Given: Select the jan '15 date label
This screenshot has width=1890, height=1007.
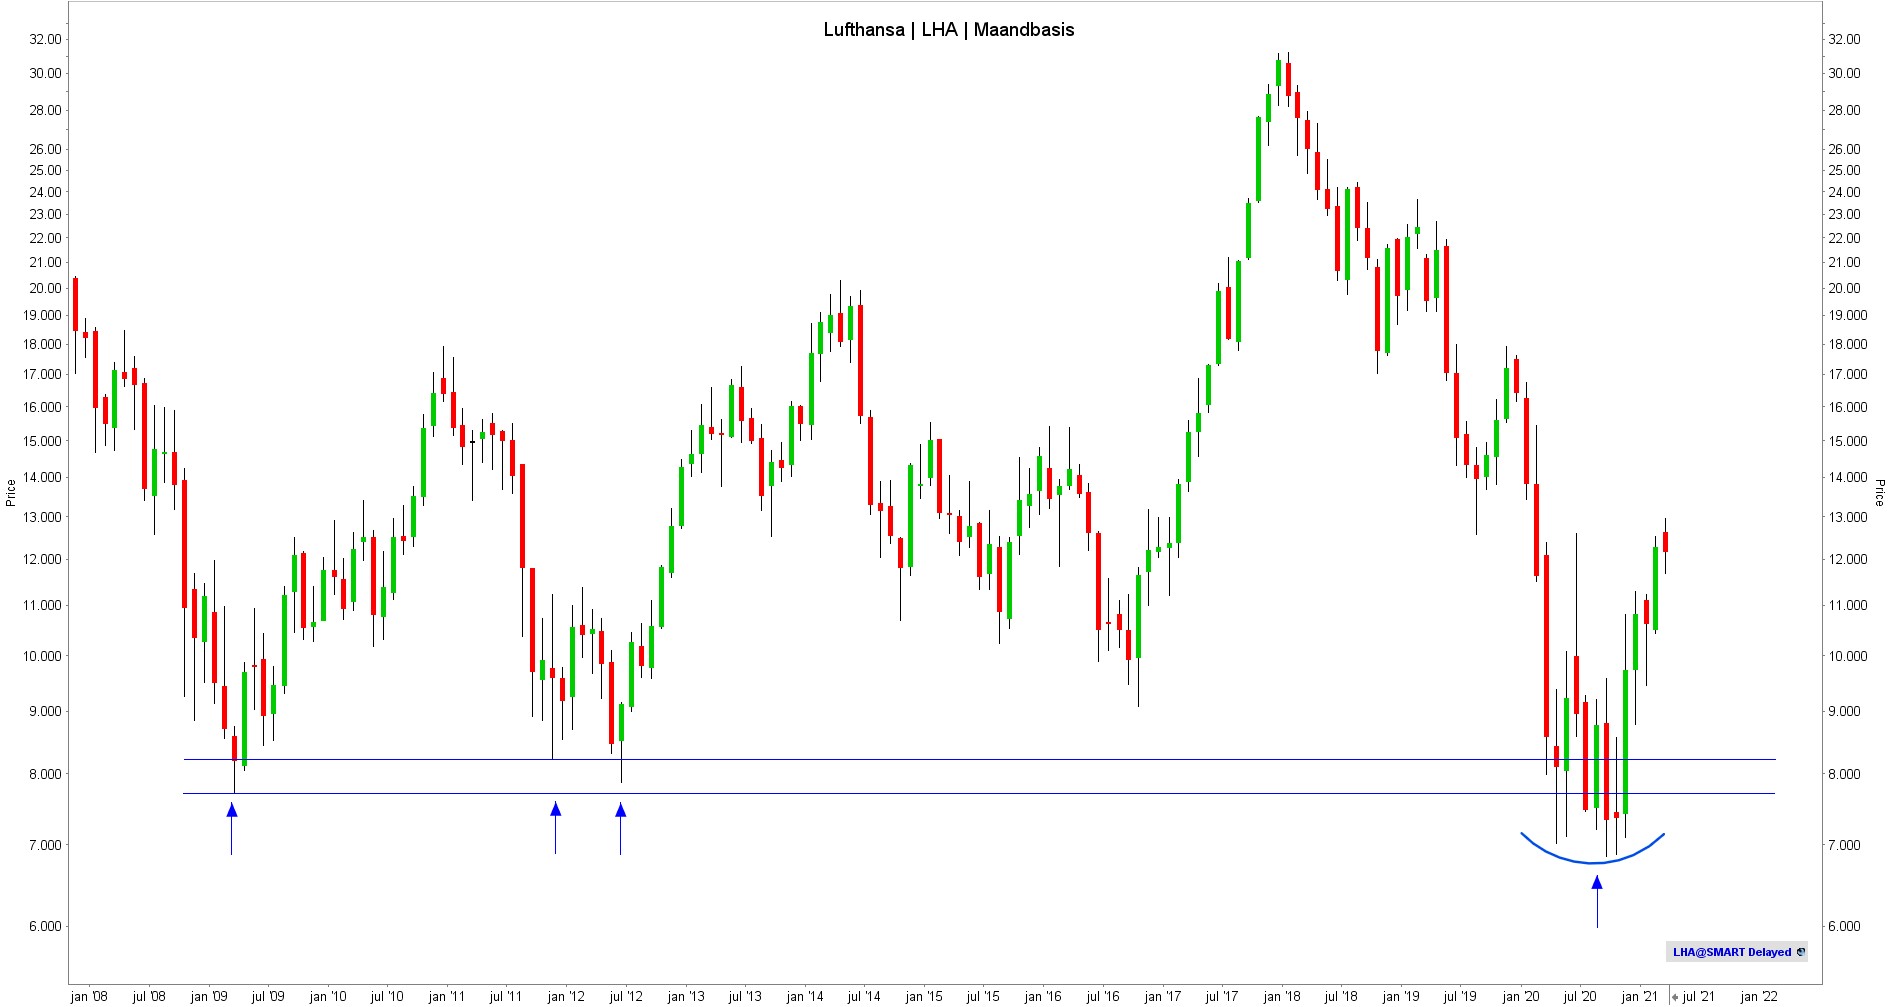Looking at the screenshot, I should point(924,996).
